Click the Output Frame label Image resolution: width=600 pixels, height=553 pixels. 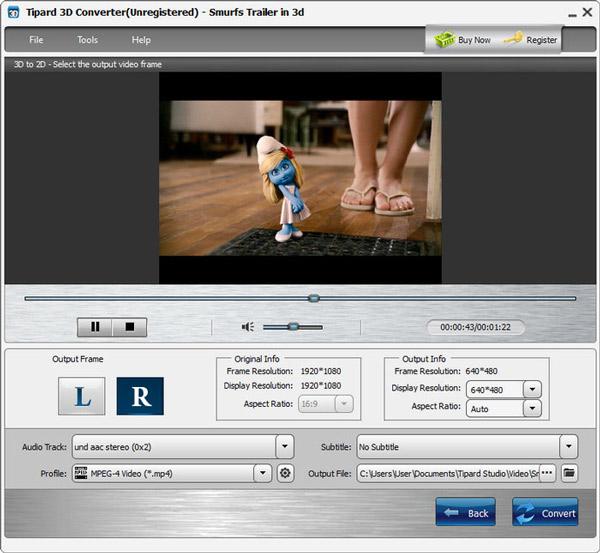[78, 359]
